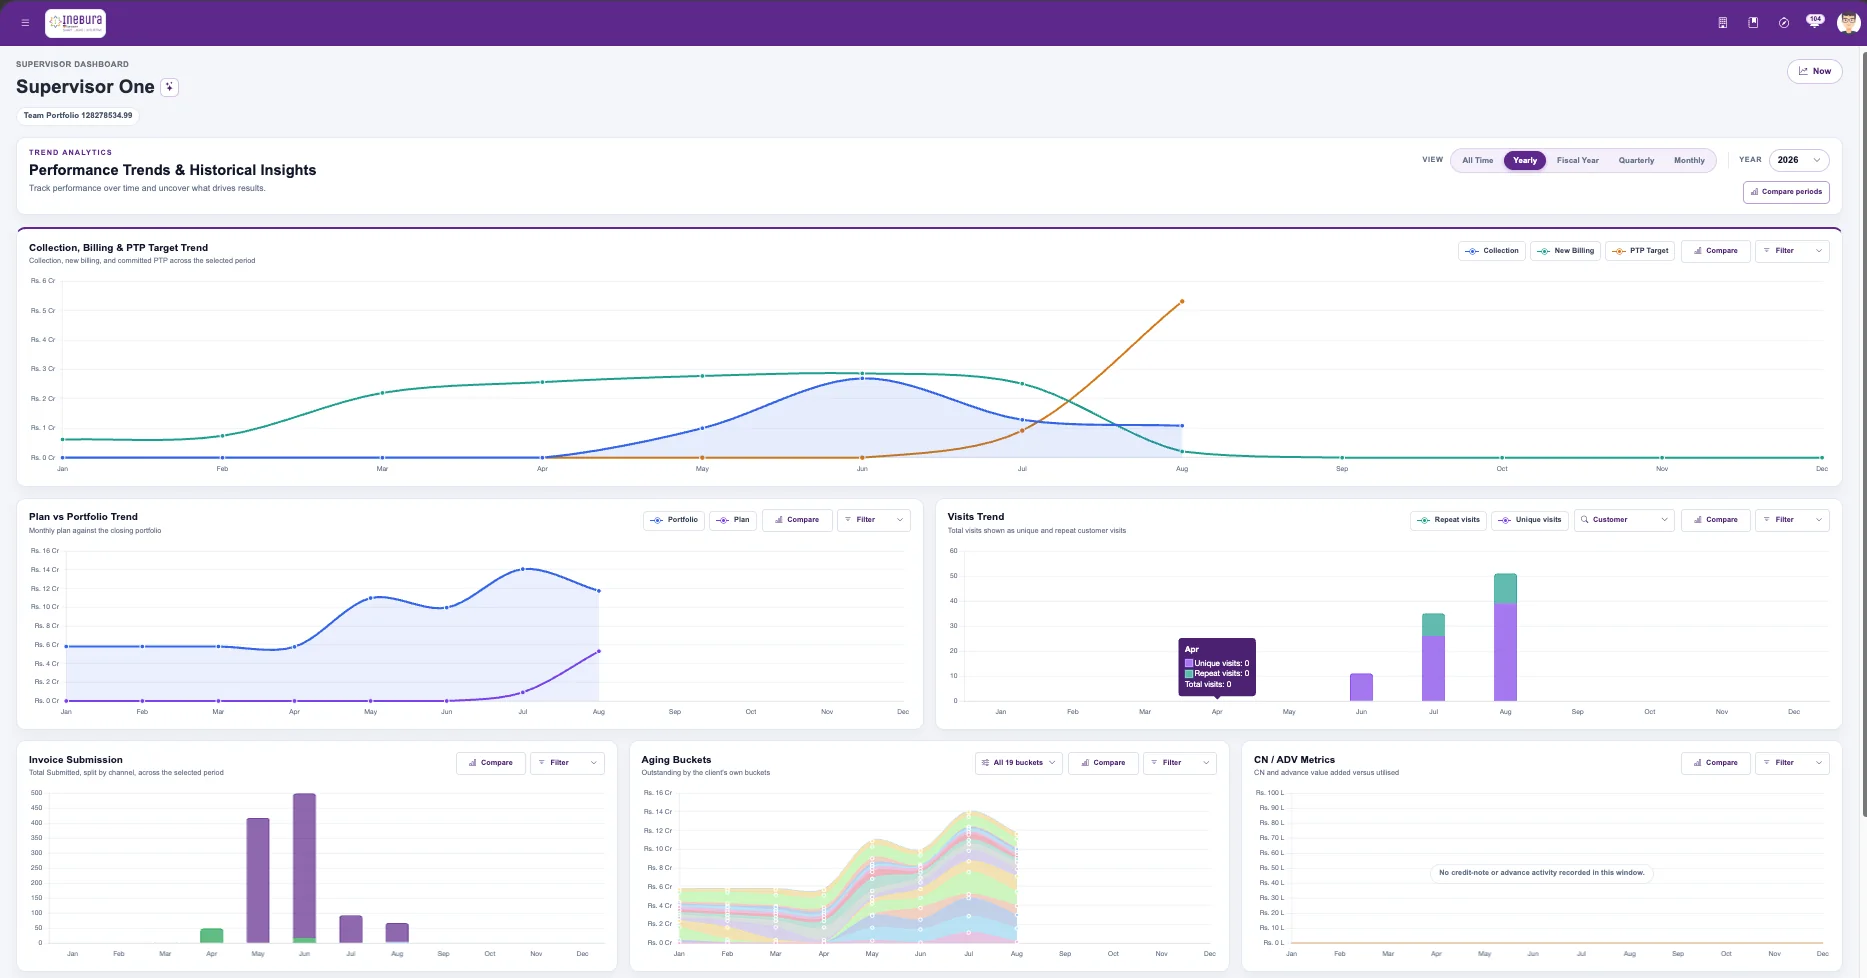The image size is (1867, 978).
Task: Click the 'Aging Buckets' card title
Action: (676, 760)
